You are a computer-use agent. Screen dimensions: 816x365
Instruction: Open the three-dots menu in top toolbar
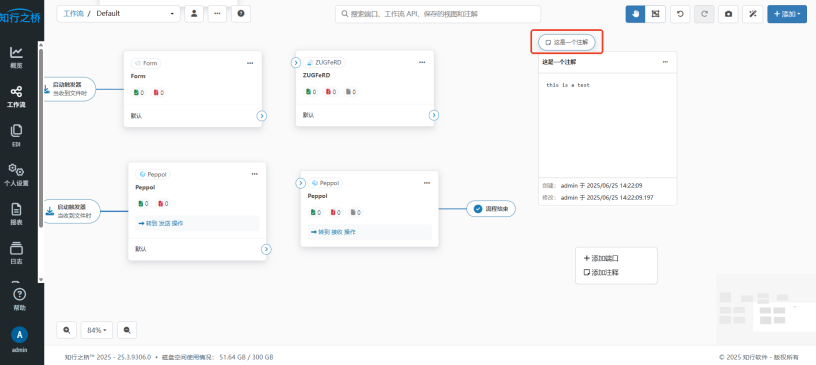218,14
